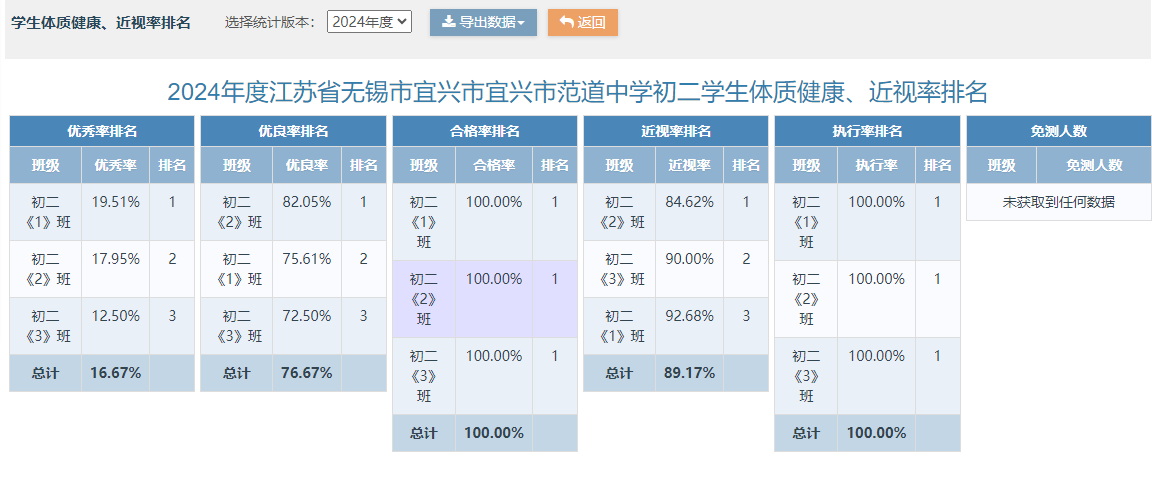Image resolution: width=1152 pixels, height=485 pixels.
Task: Click the 82.05% good rate value
Action: [306, 201]
